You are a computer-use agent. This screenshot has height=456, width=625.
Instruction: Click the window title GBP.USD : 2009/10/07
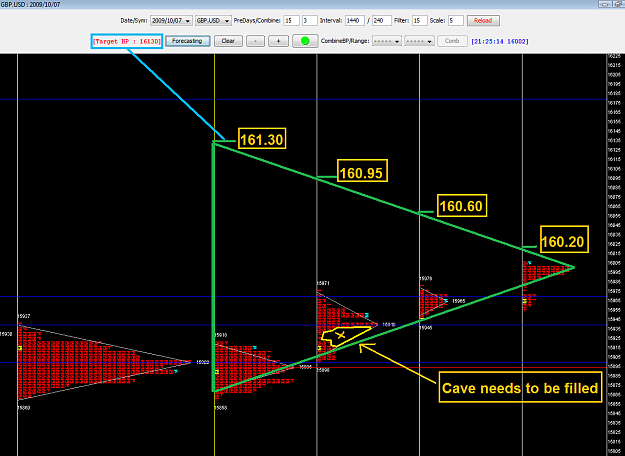click(30, 4)
